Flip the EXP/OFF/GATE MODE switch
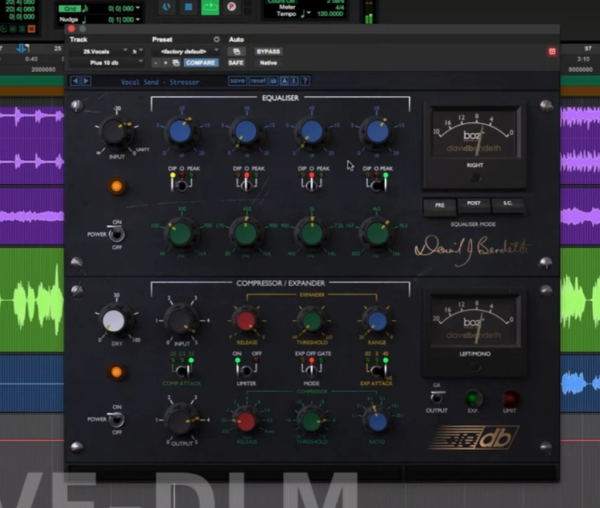The height and width of the screenshot is (508, 600). 311,370
